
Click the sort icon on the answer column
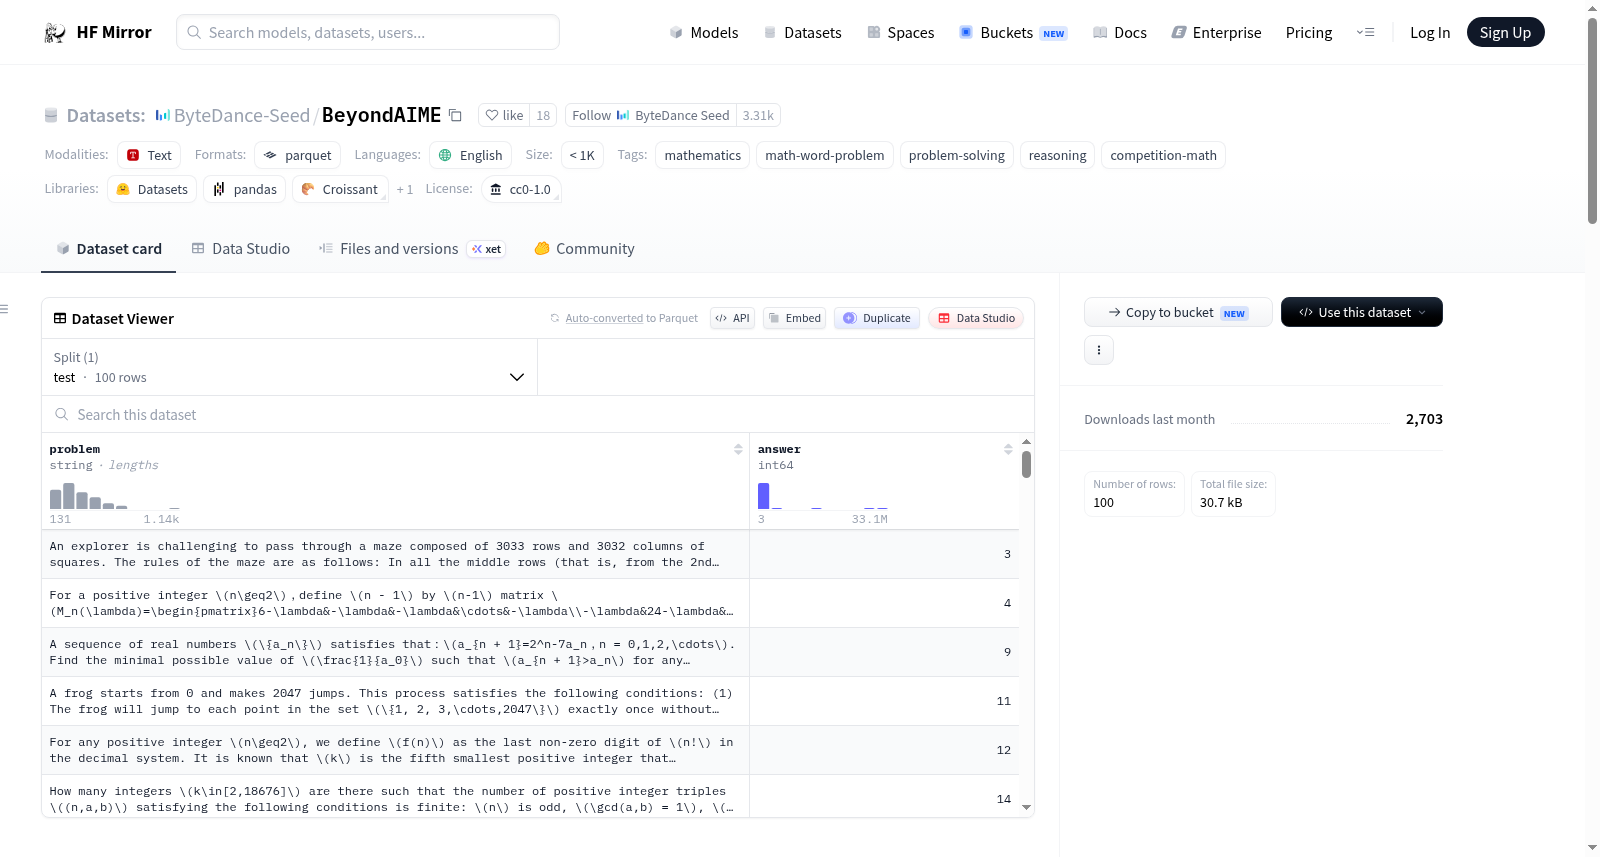pyautogui.click(x=1008, y=450)
